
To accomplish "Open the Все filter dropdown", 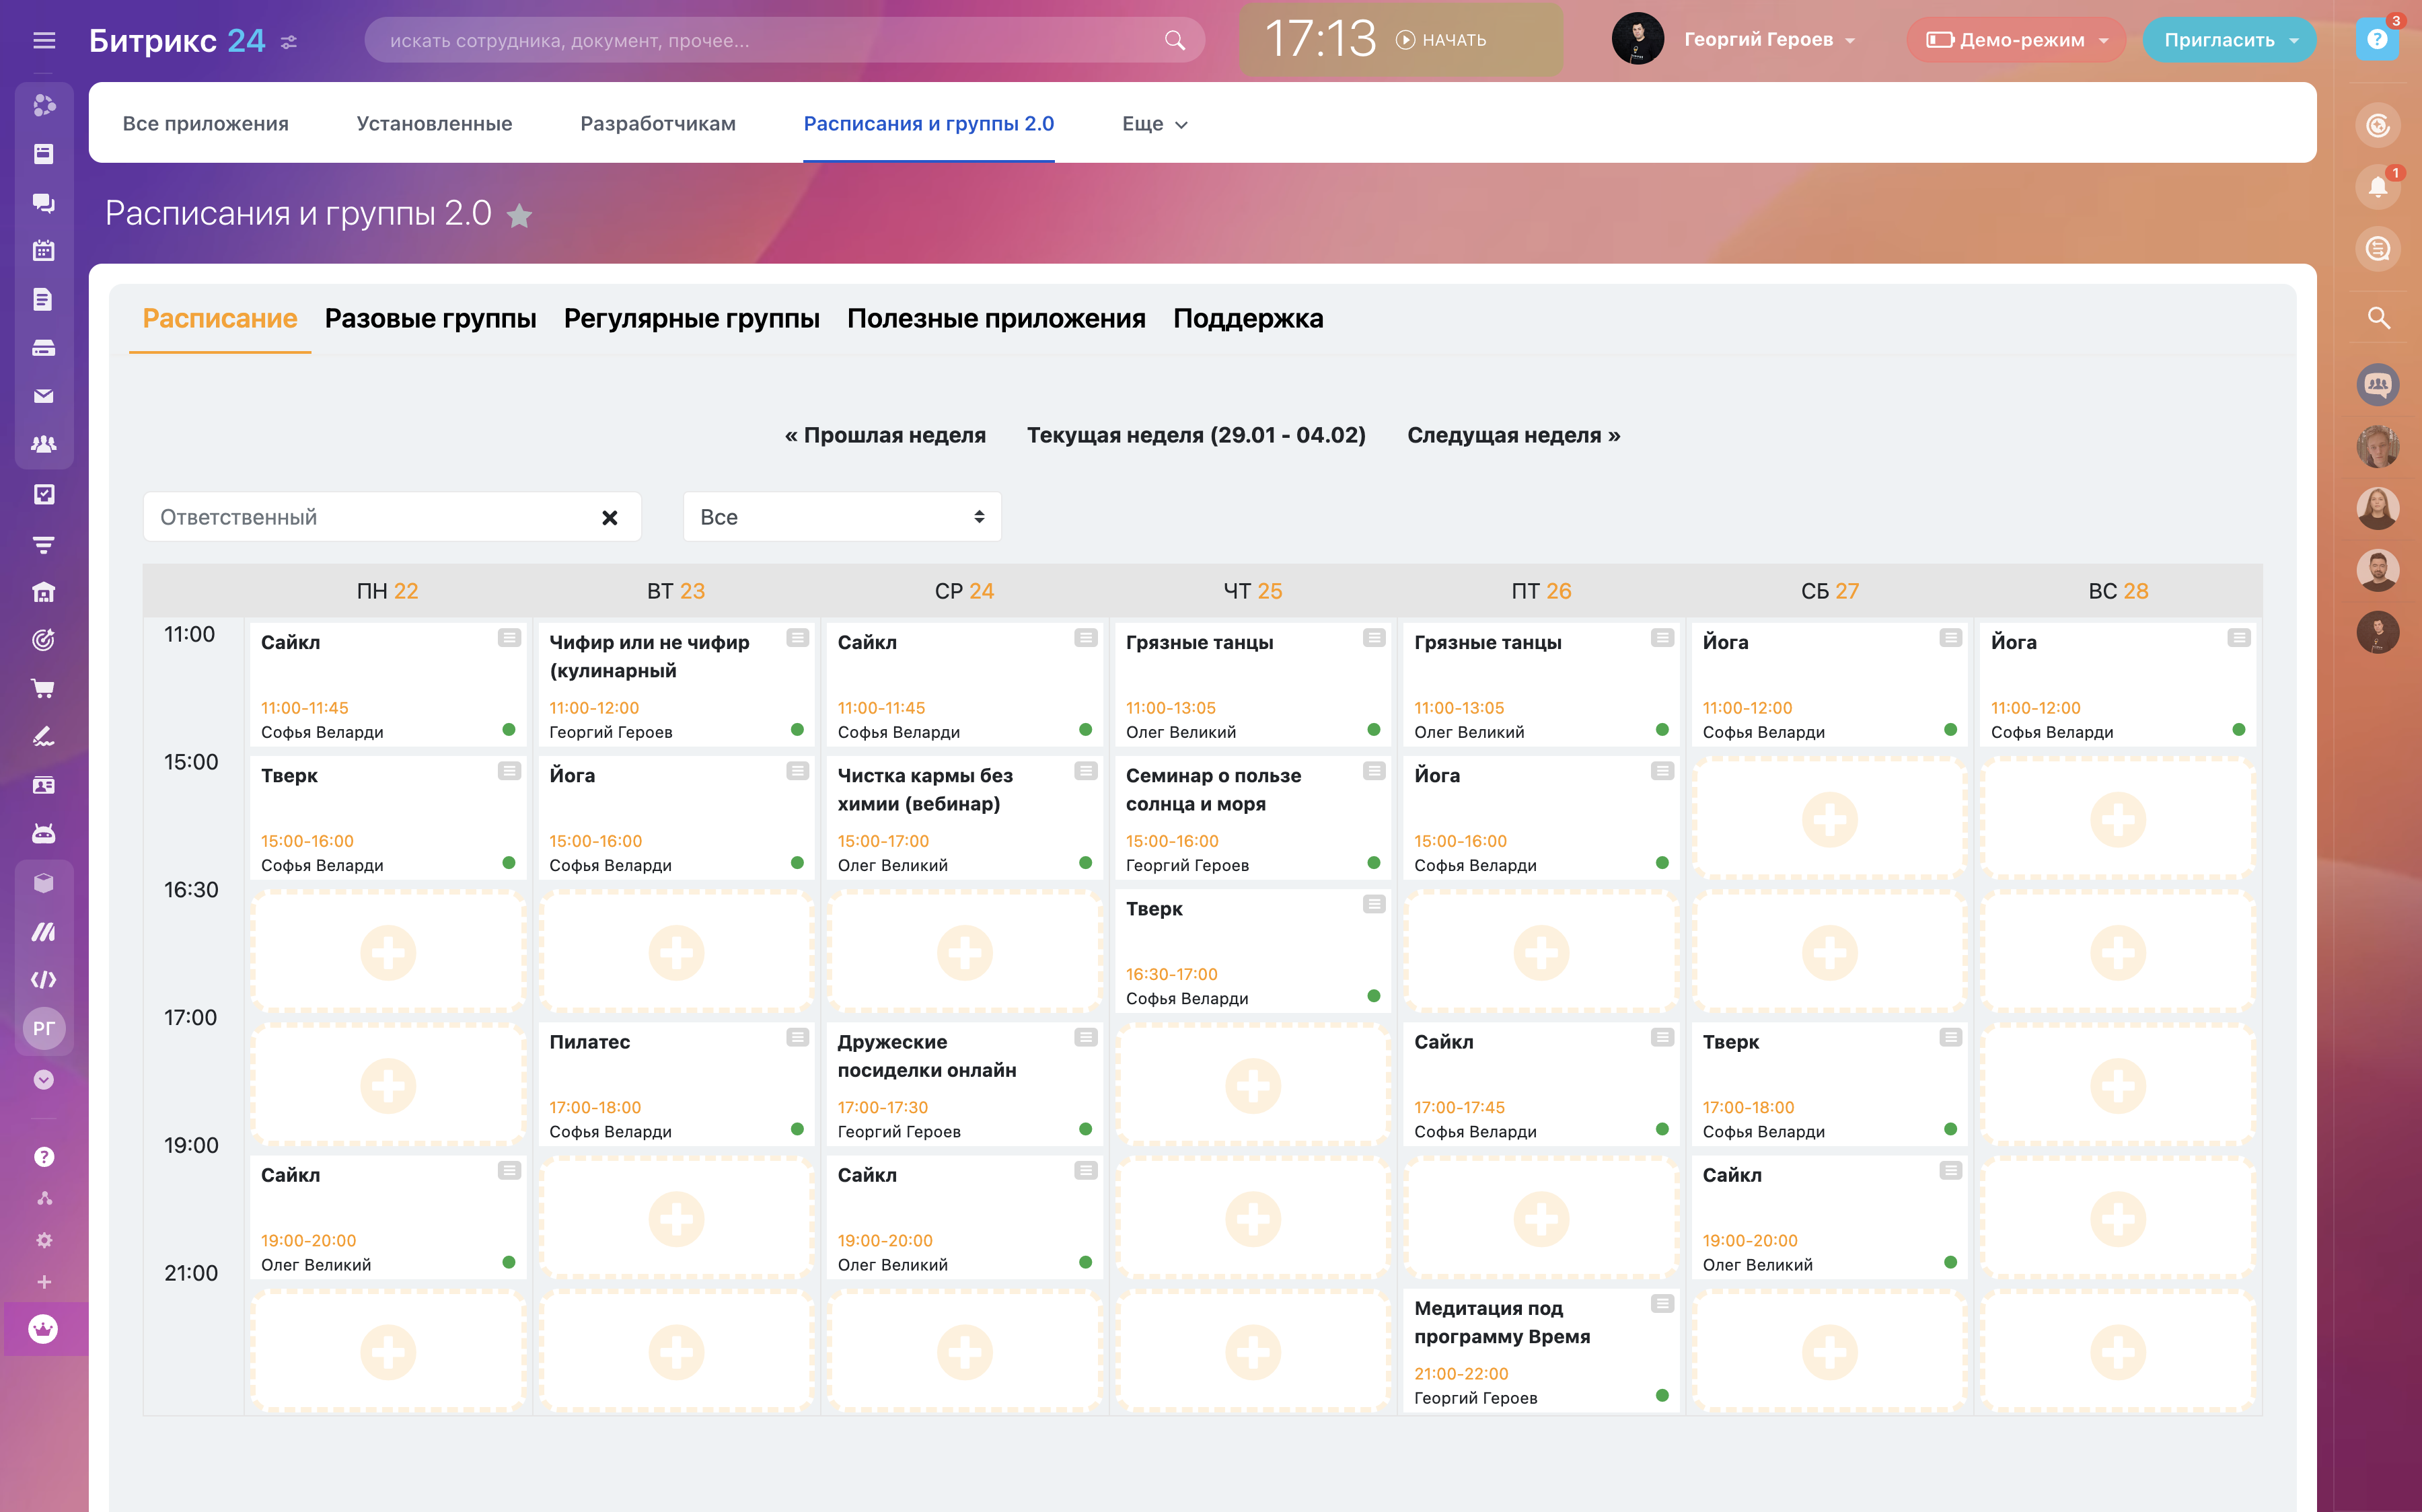I will (x=841, y=517).
